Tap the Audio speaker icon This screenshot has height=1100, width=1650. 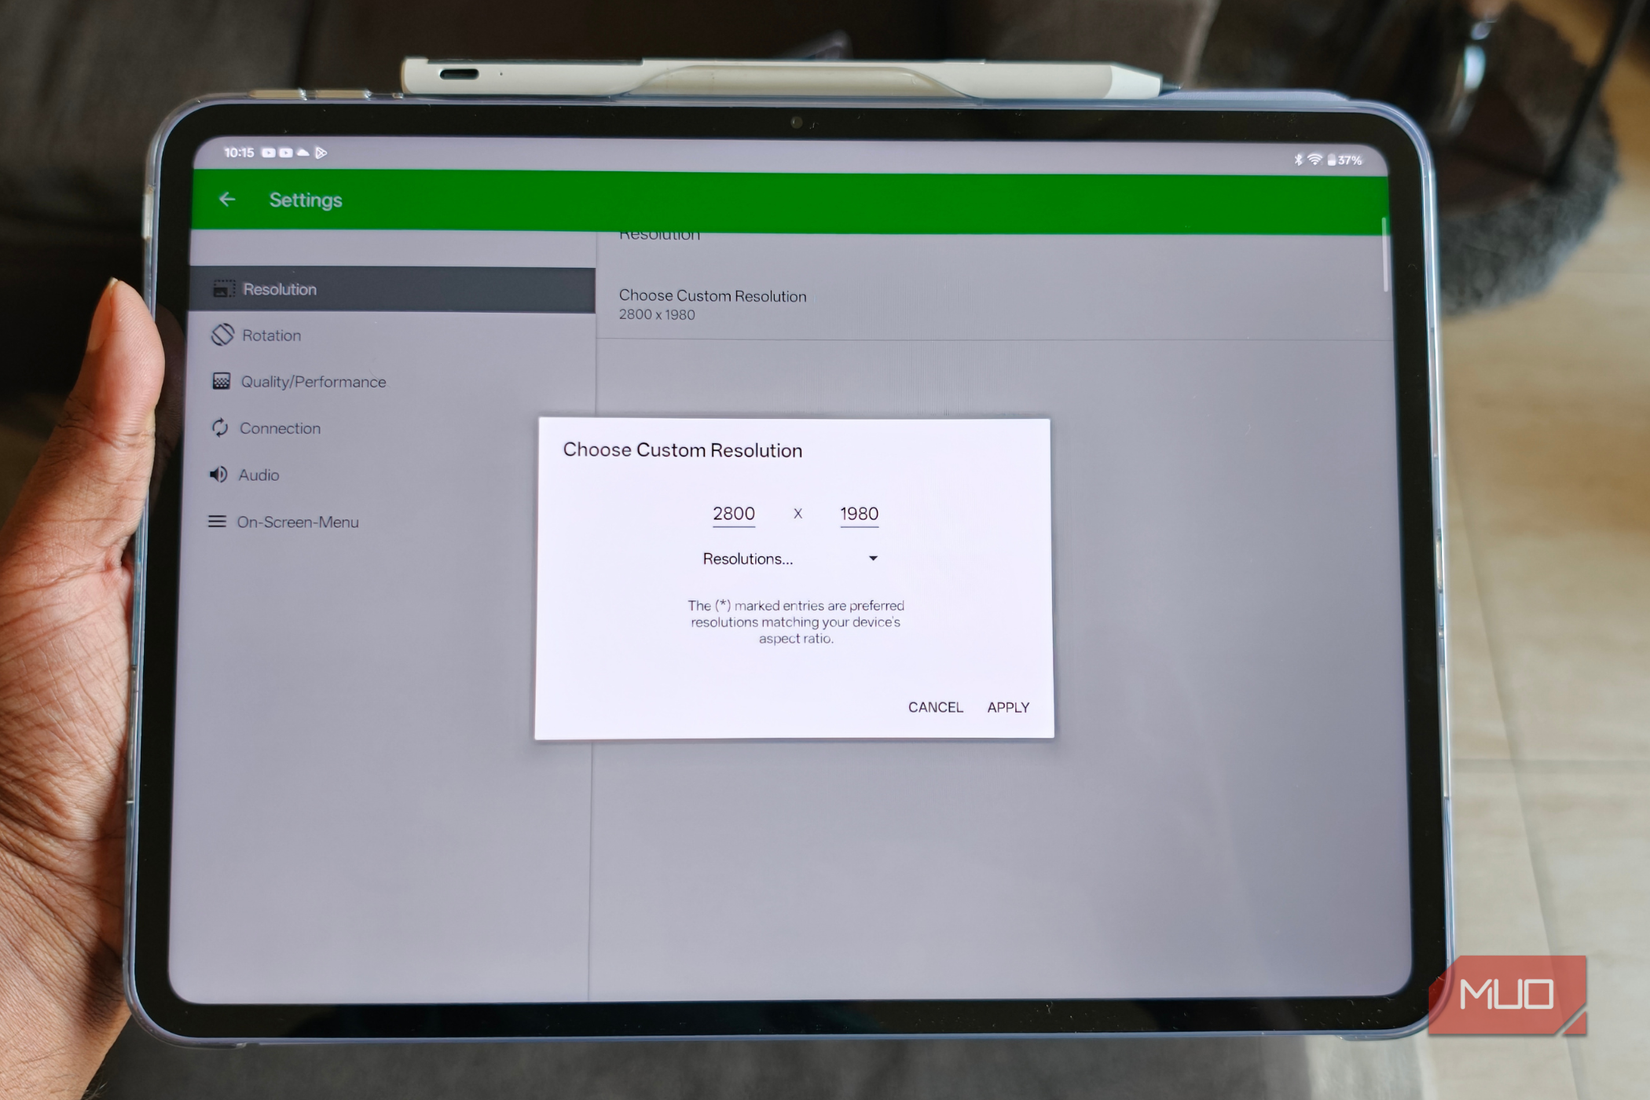(220, 474)
